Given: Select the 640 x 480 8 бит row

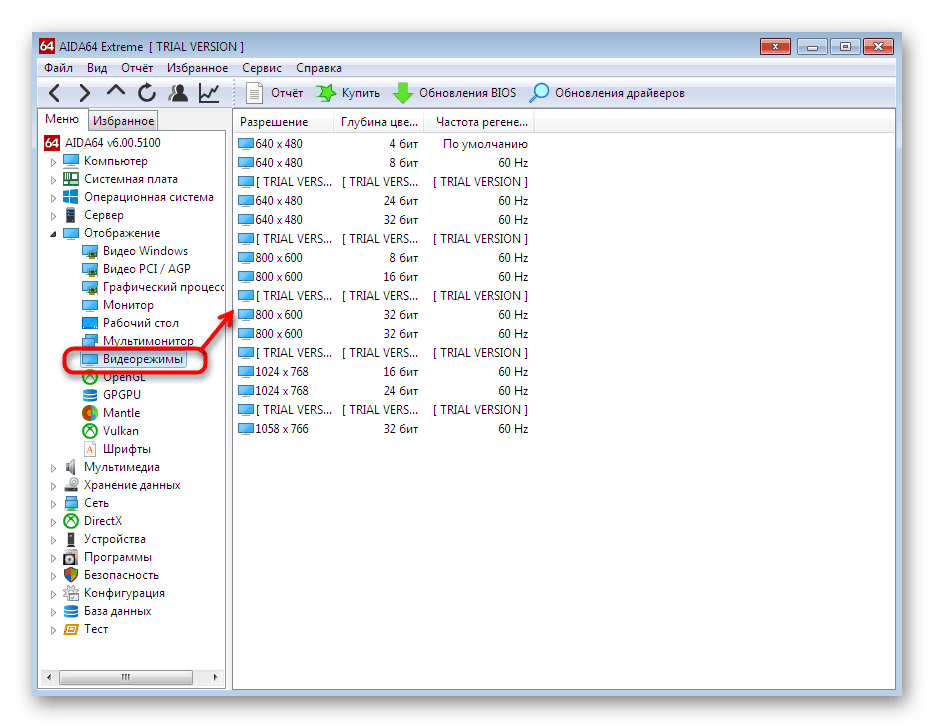Looking at the screenshot, I should [383, 163].
